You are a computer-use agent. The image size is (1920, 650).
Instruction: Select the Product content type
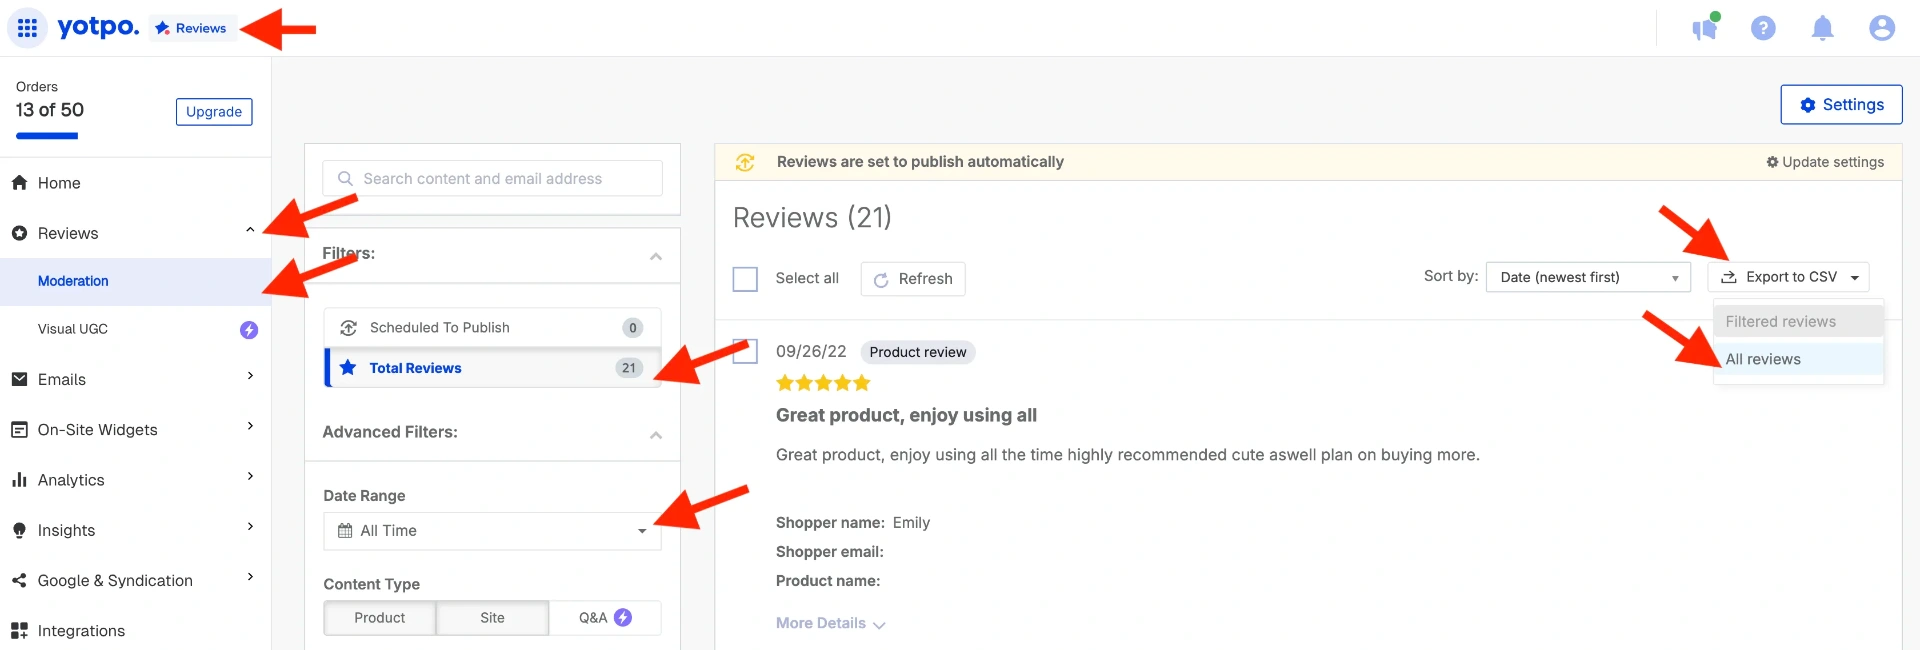pos(380,618)
